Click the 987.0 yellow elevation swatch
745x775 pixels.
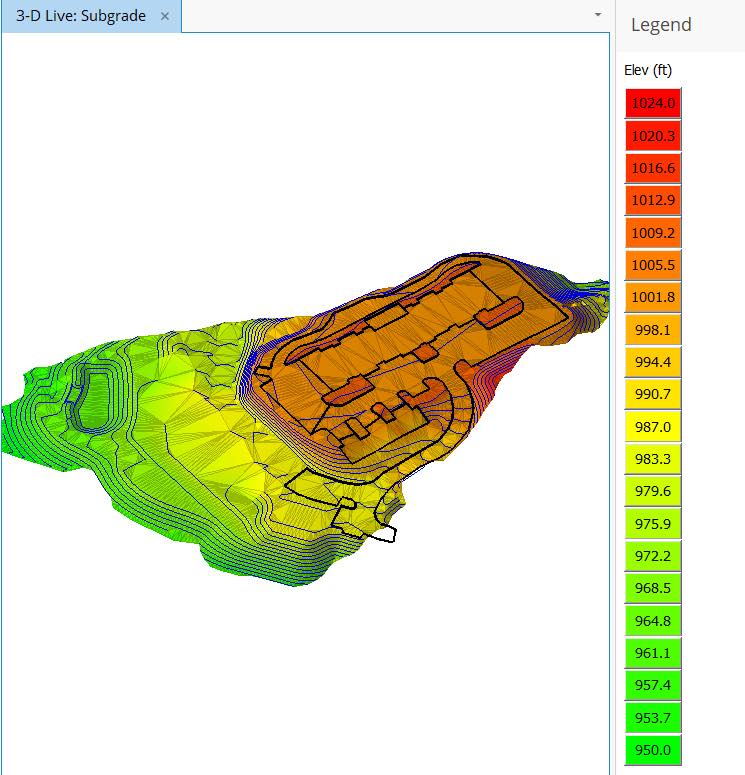pyautogui.click(x=653, y=427)
